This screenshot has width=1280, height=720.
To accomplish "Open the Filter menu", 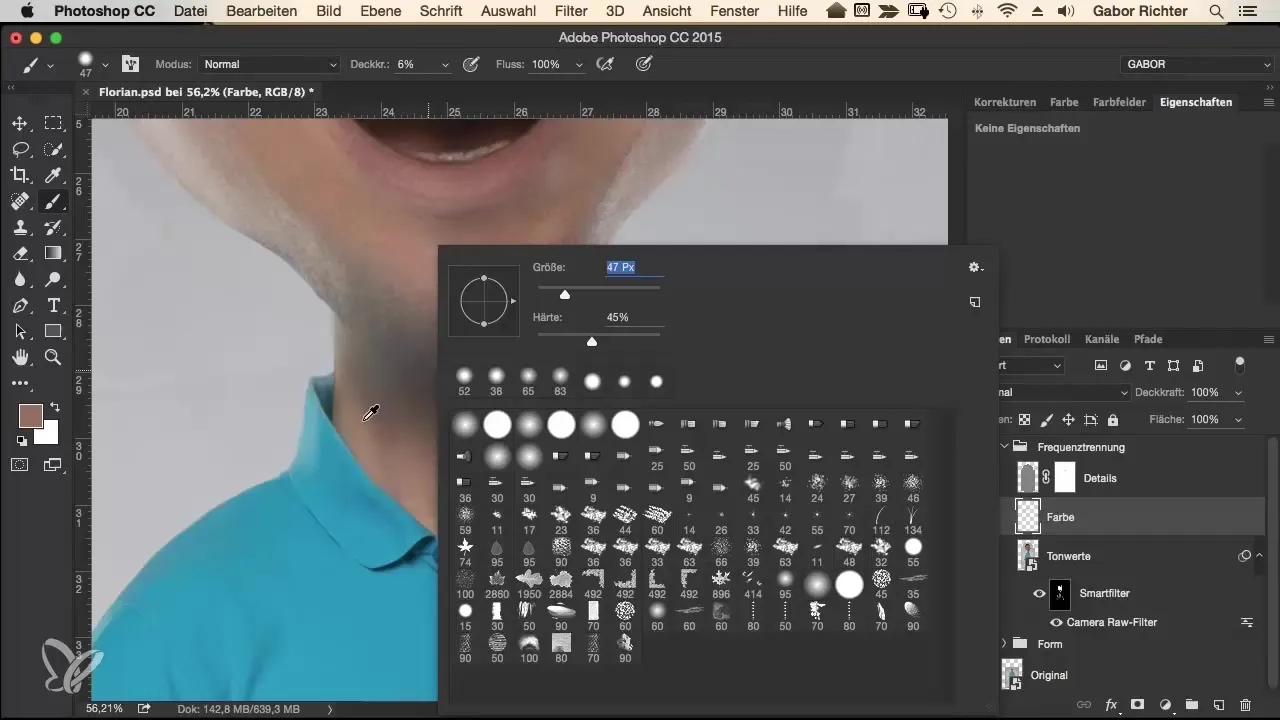I will [571, 11].
